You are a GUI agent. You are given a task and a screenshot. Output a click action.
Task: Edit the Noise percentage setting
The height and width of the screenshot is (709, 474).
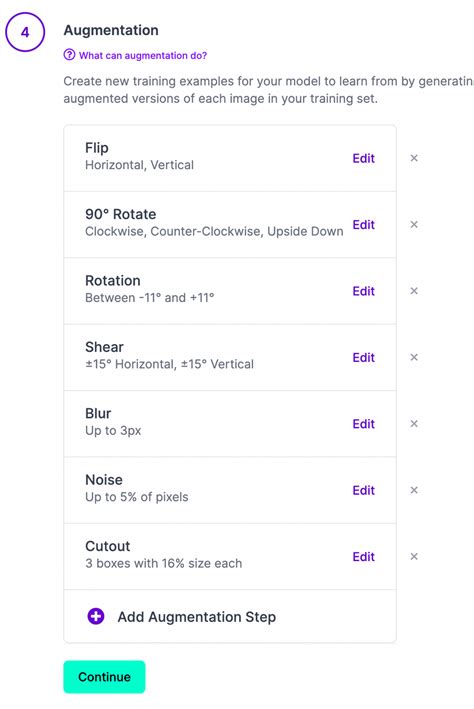point(364,490)
